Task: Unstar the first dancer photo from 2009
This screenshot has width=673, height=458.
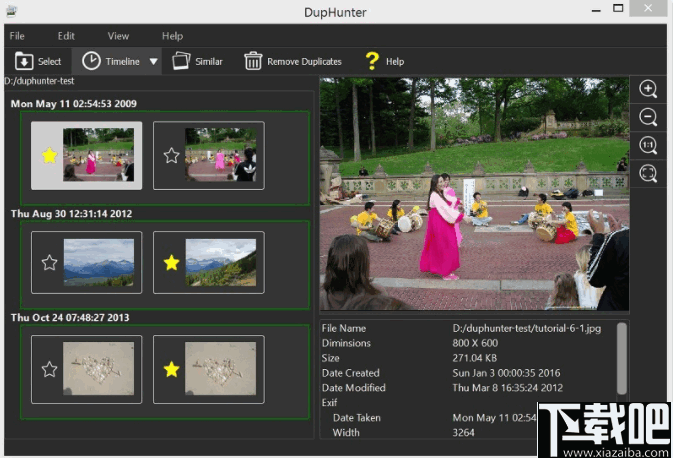Action: point(49,155)
